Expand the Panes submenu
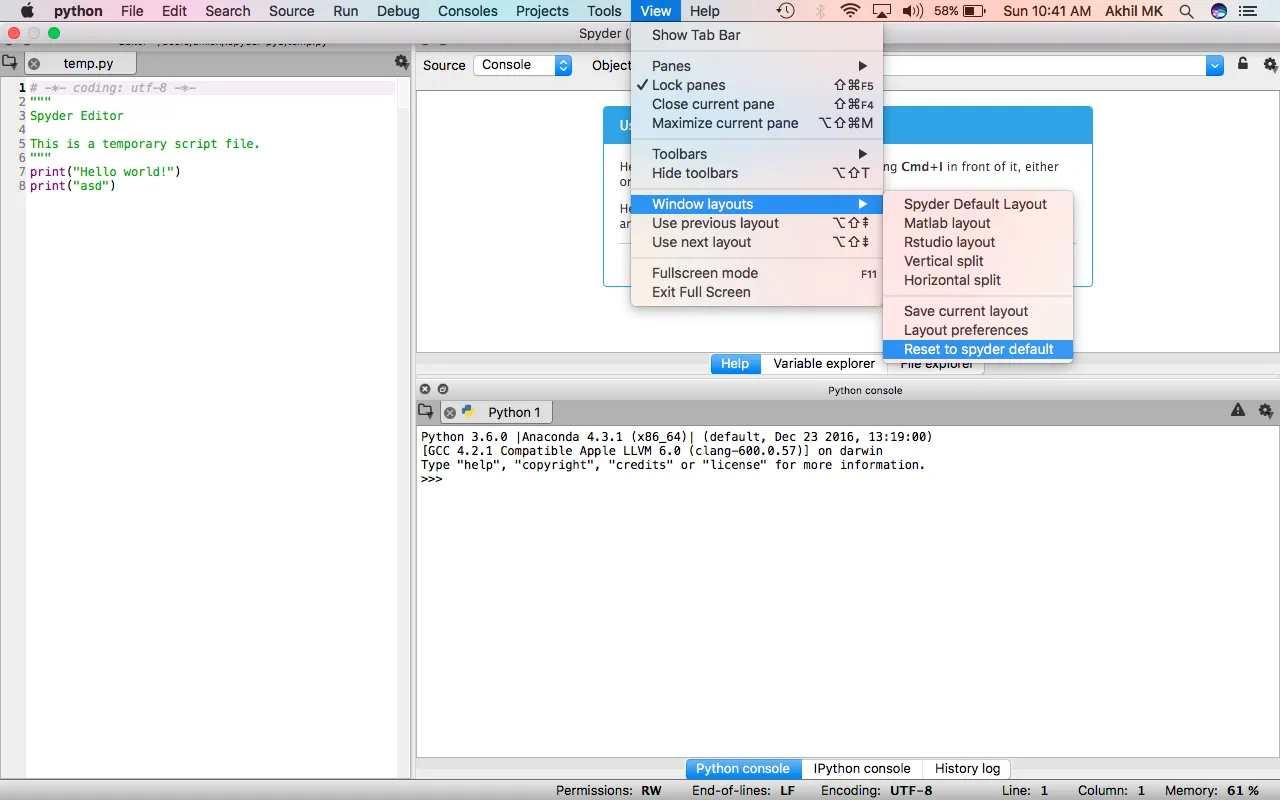The image size is (1280, 800). (757, 66)
